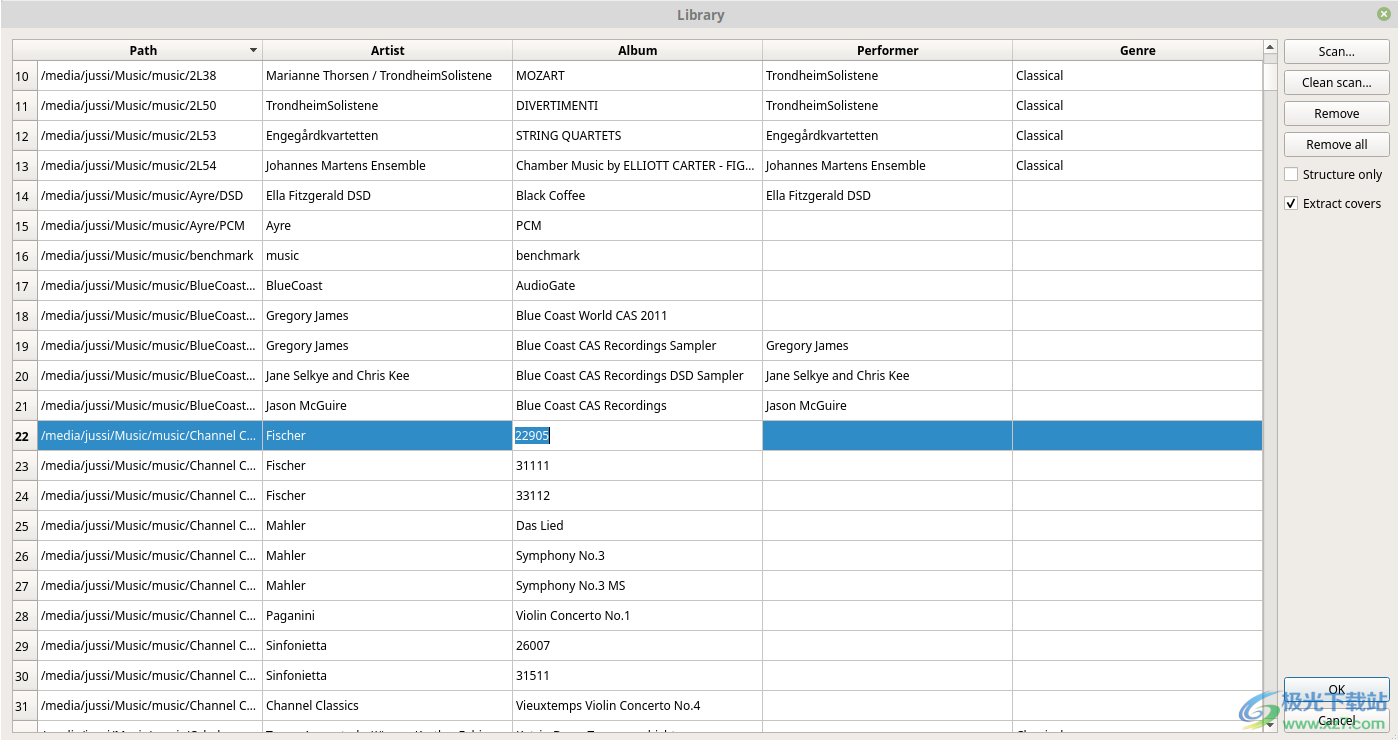Select artist cell Jason McGuire
Image resolution: width=1398 pixels, height=740 pixels.
click(x=388, y=406)
